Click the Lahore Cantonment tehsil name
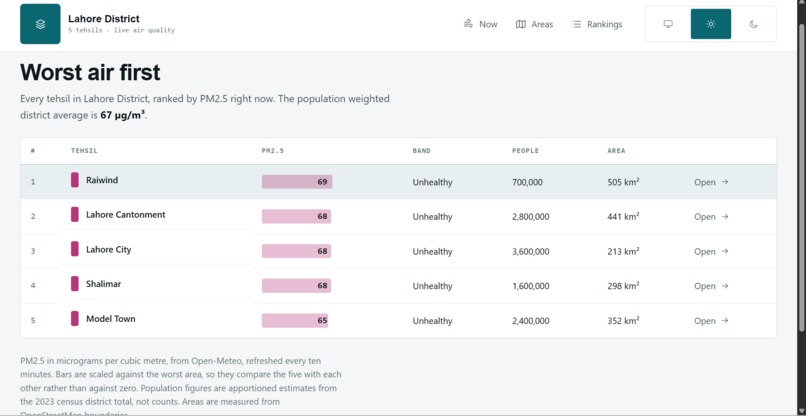The height and width of the screenshot is (416, 806). click(x=125, y=214)
